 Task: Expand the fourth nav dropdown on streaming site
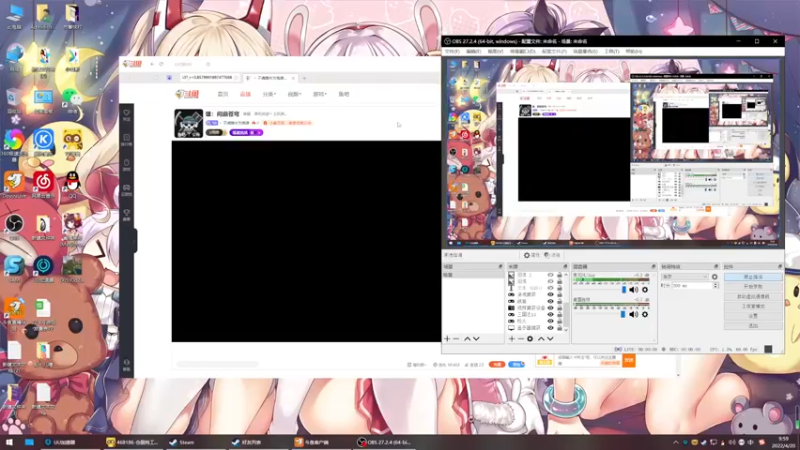[x=294, y=94]
